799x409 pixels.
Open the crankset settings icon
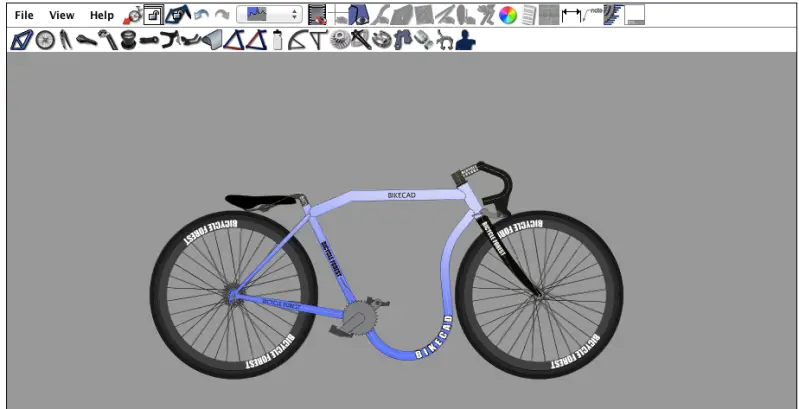click(x=361, y=40)
